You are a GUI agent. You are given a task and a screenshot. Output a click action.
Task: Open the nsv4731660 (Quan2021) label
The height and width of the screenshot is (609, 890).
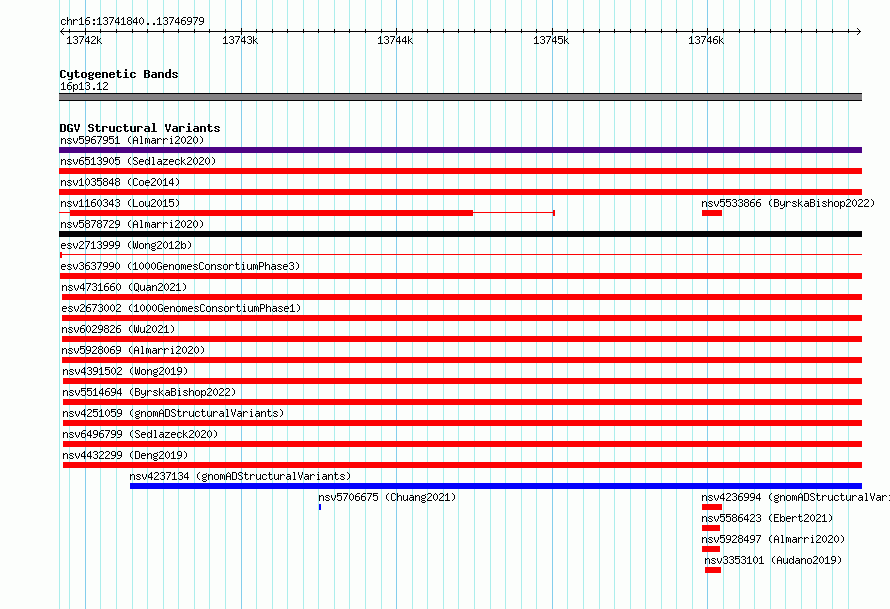pyautogui.click(x=124, y=287)
